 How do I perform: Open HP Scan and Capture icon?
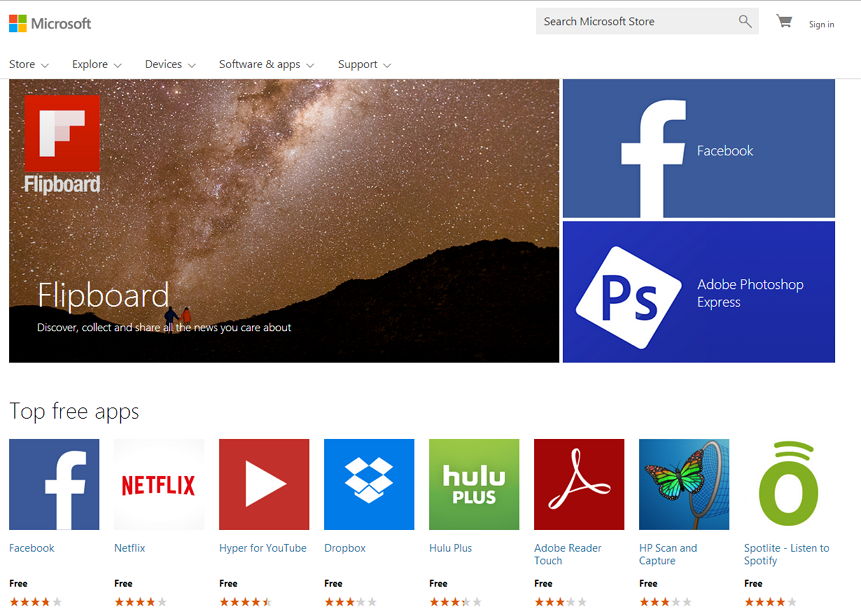pyautogui.click(x=684, y=484)
